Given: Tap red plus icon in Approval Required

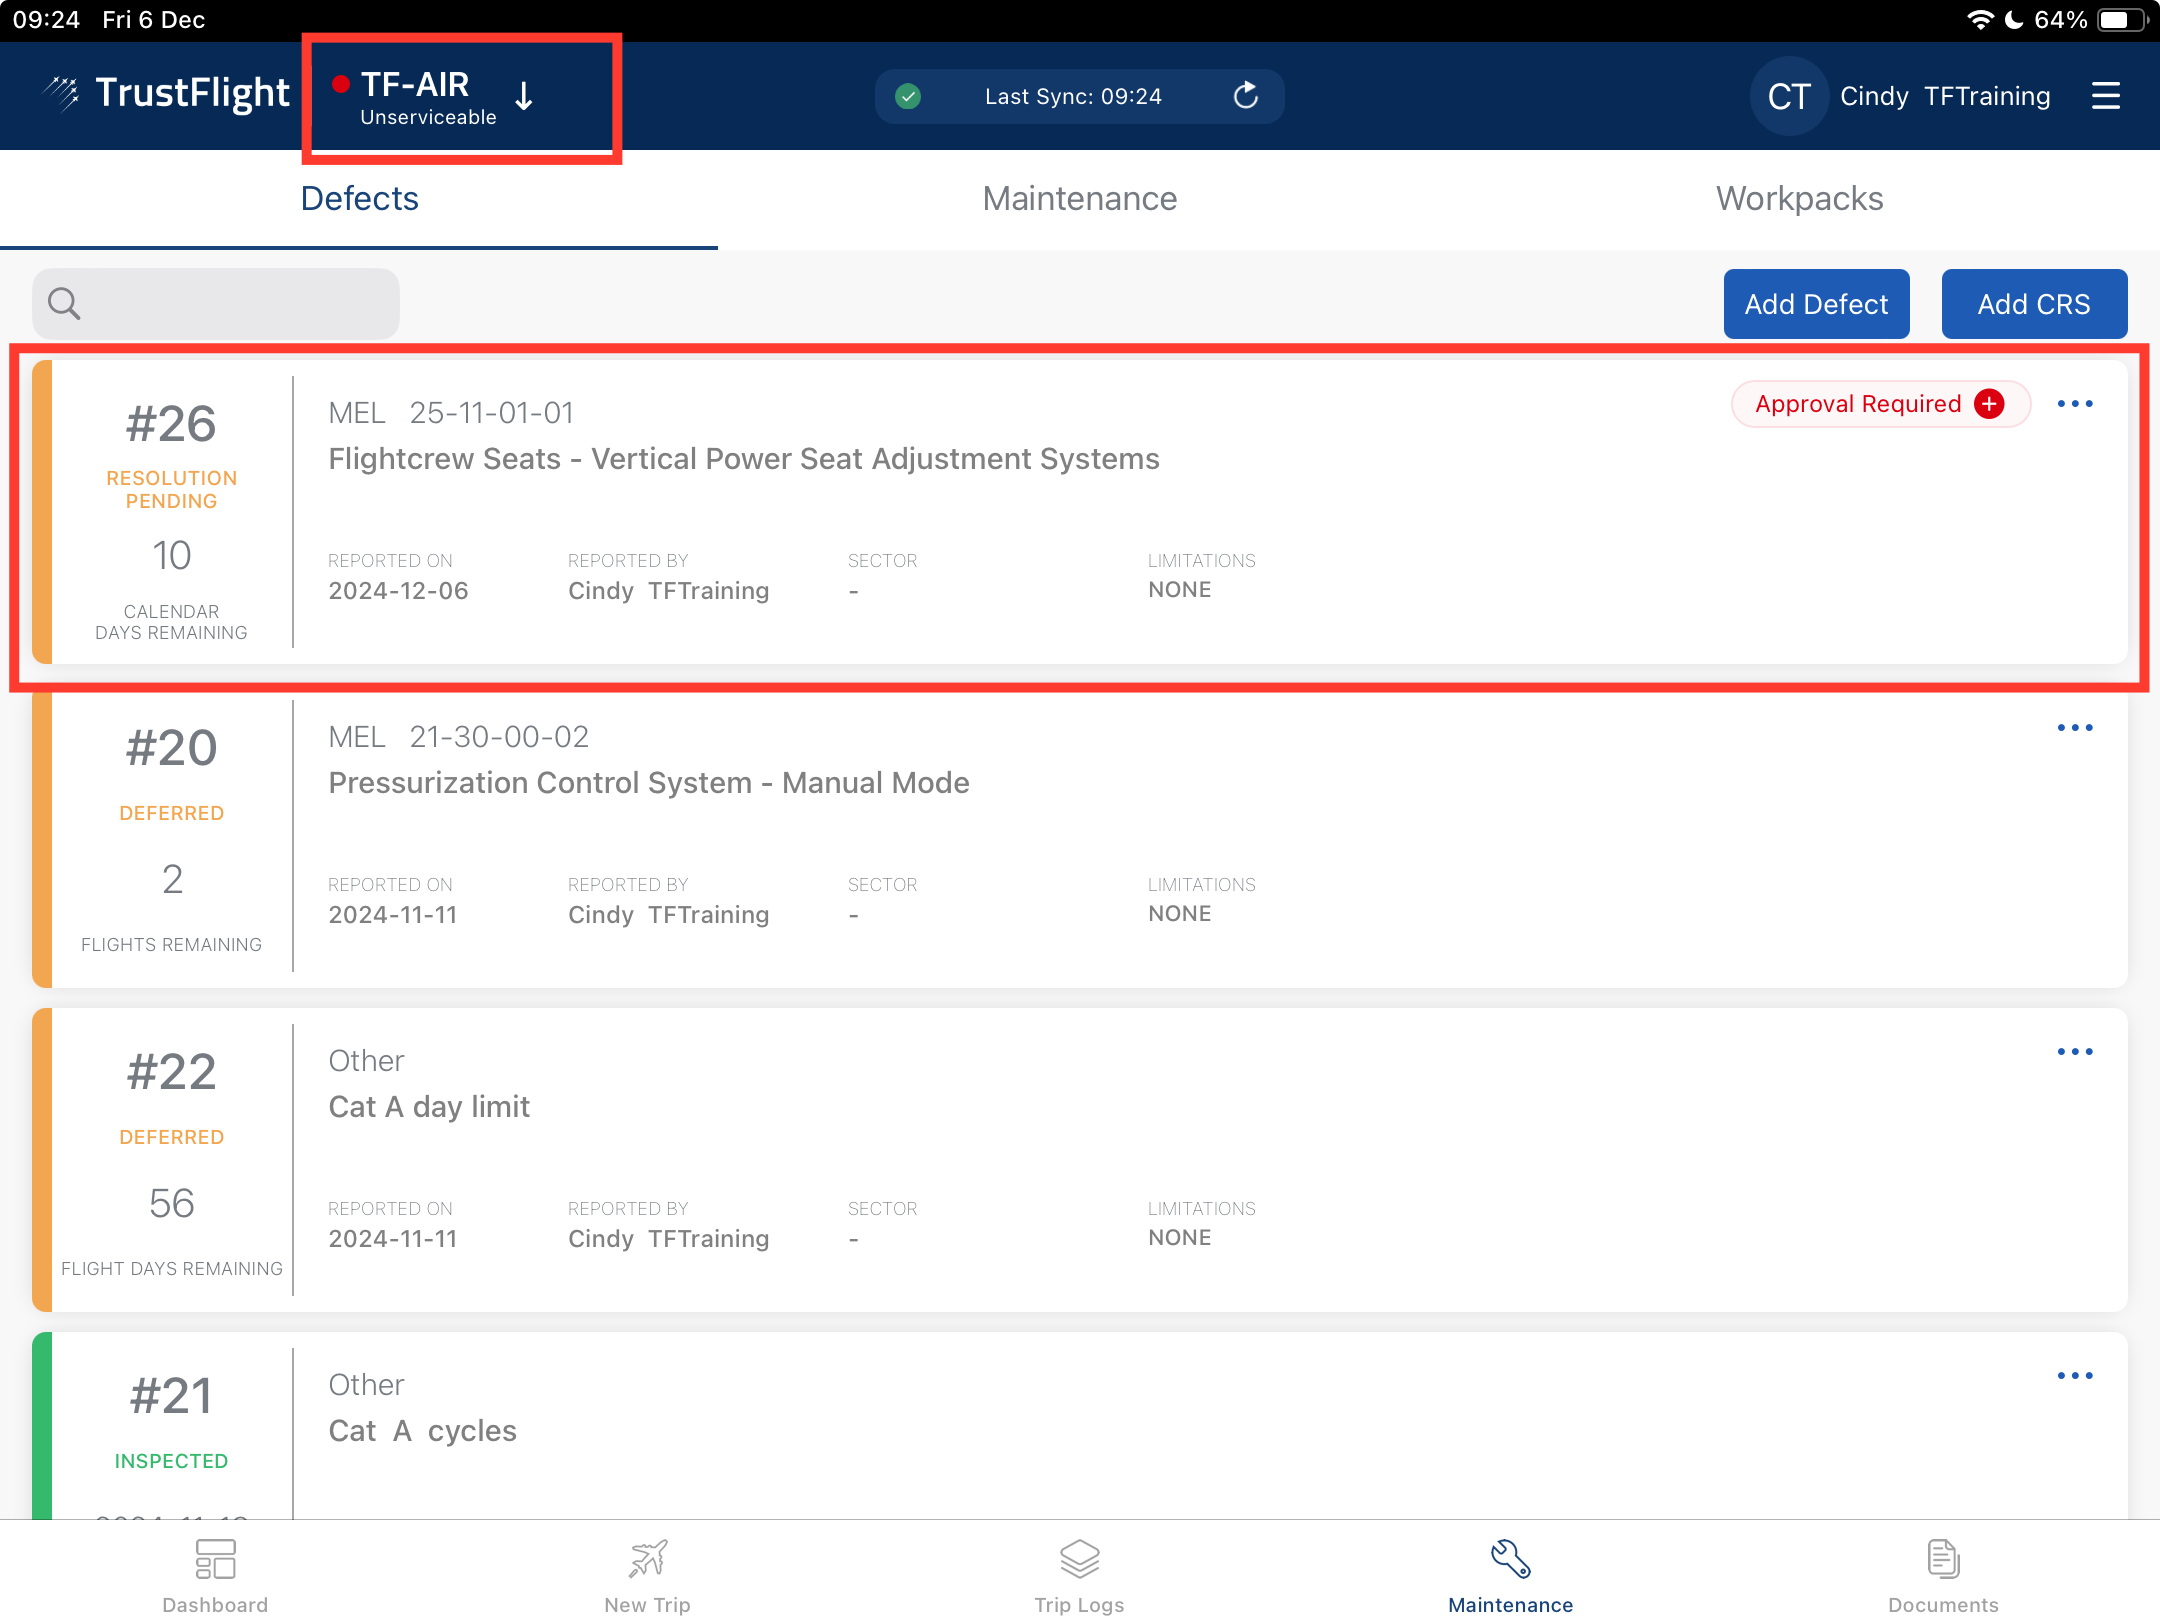Looking at the screenshot, I should (1989, 404).
